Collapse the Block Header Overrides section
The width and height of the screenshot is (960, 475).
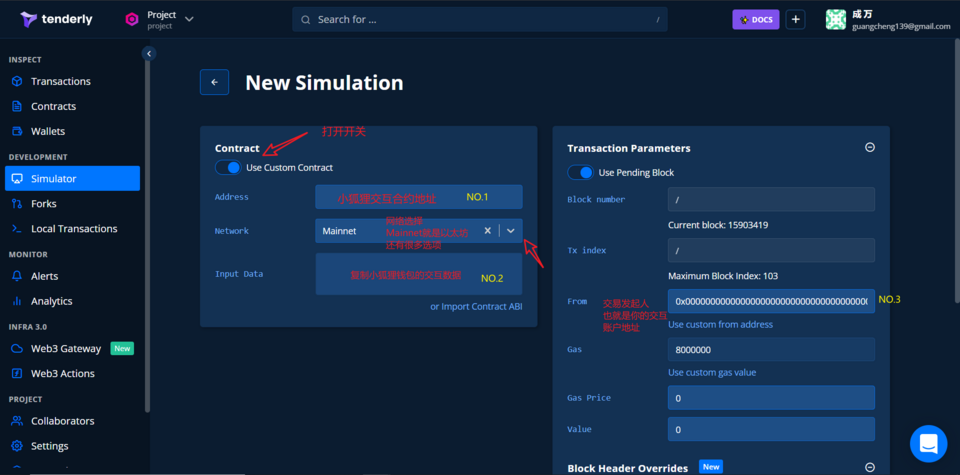pos(869,467)
